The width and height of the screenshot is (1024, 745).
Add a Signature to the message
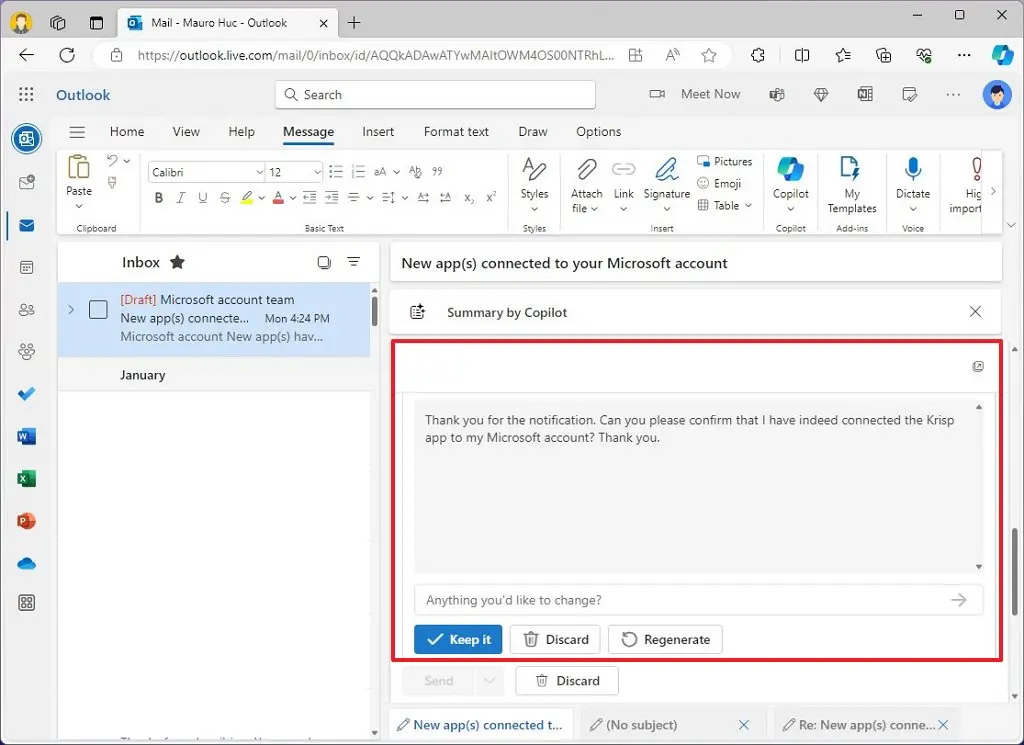[x=666, y=185]
